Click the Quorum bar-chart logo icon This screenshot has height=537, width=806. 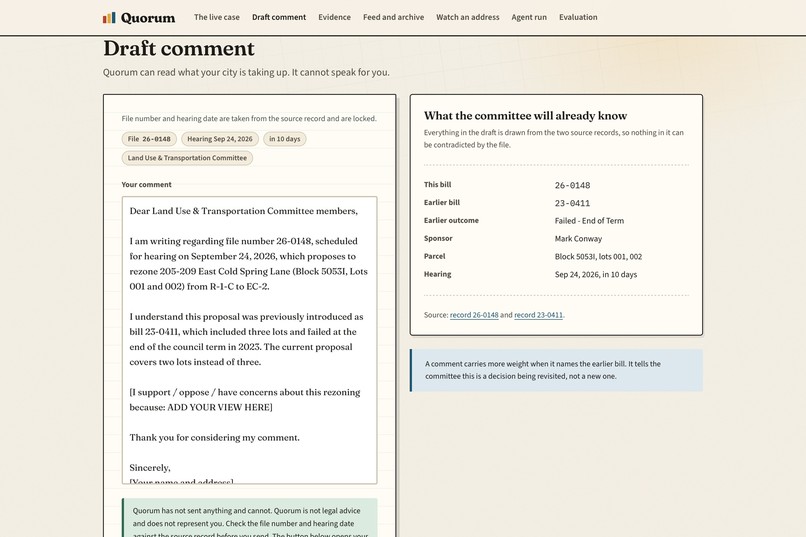(x=109, y=18)
